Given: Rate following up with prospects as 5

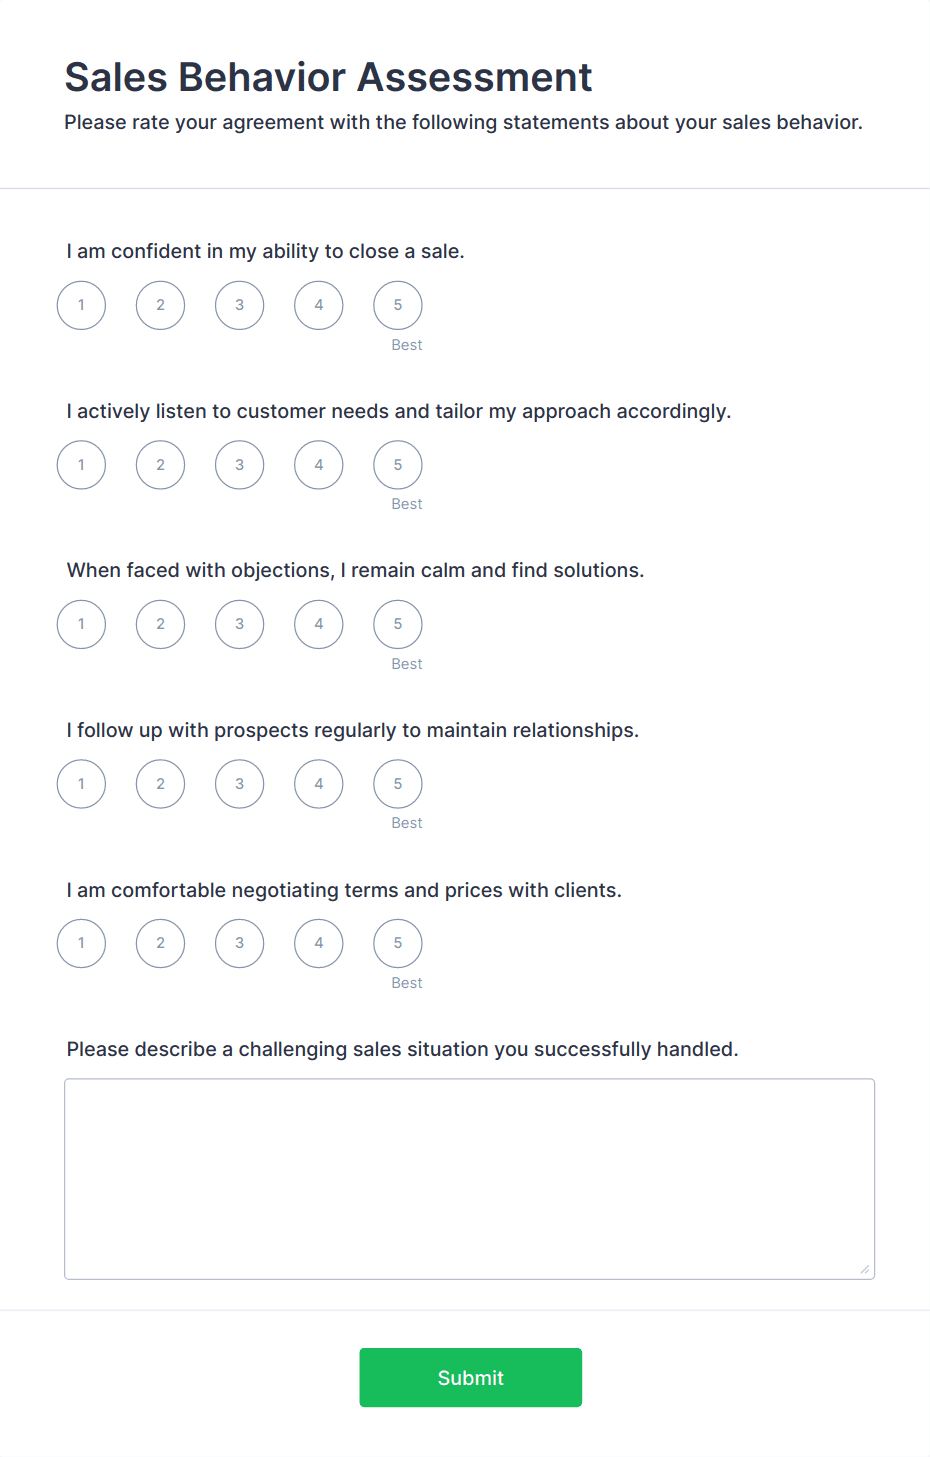Looking at the screenshot, I should coord(398,784).
